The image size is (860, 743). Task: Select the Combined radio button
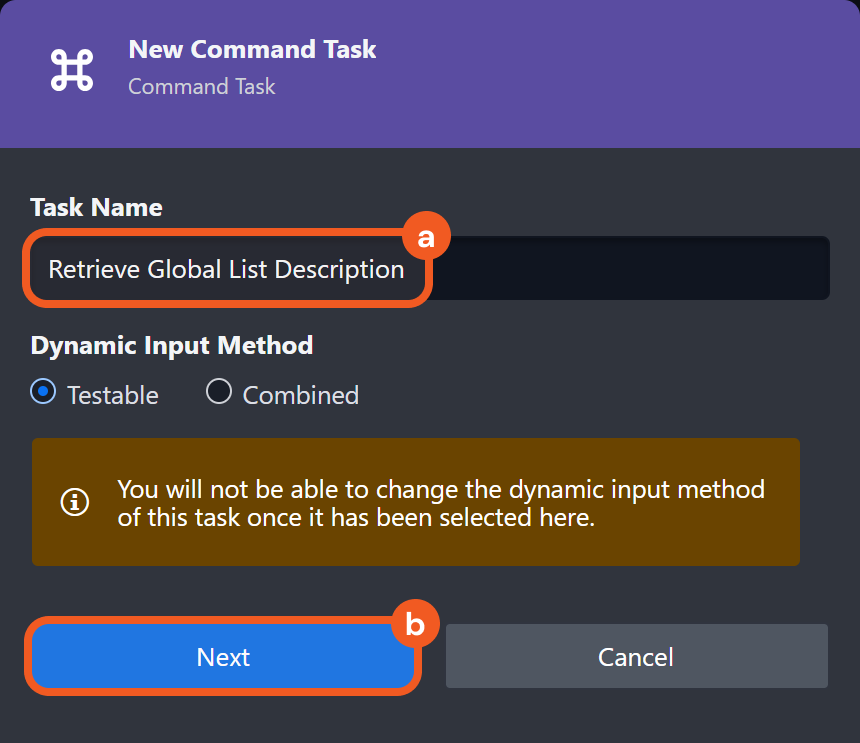219,393
